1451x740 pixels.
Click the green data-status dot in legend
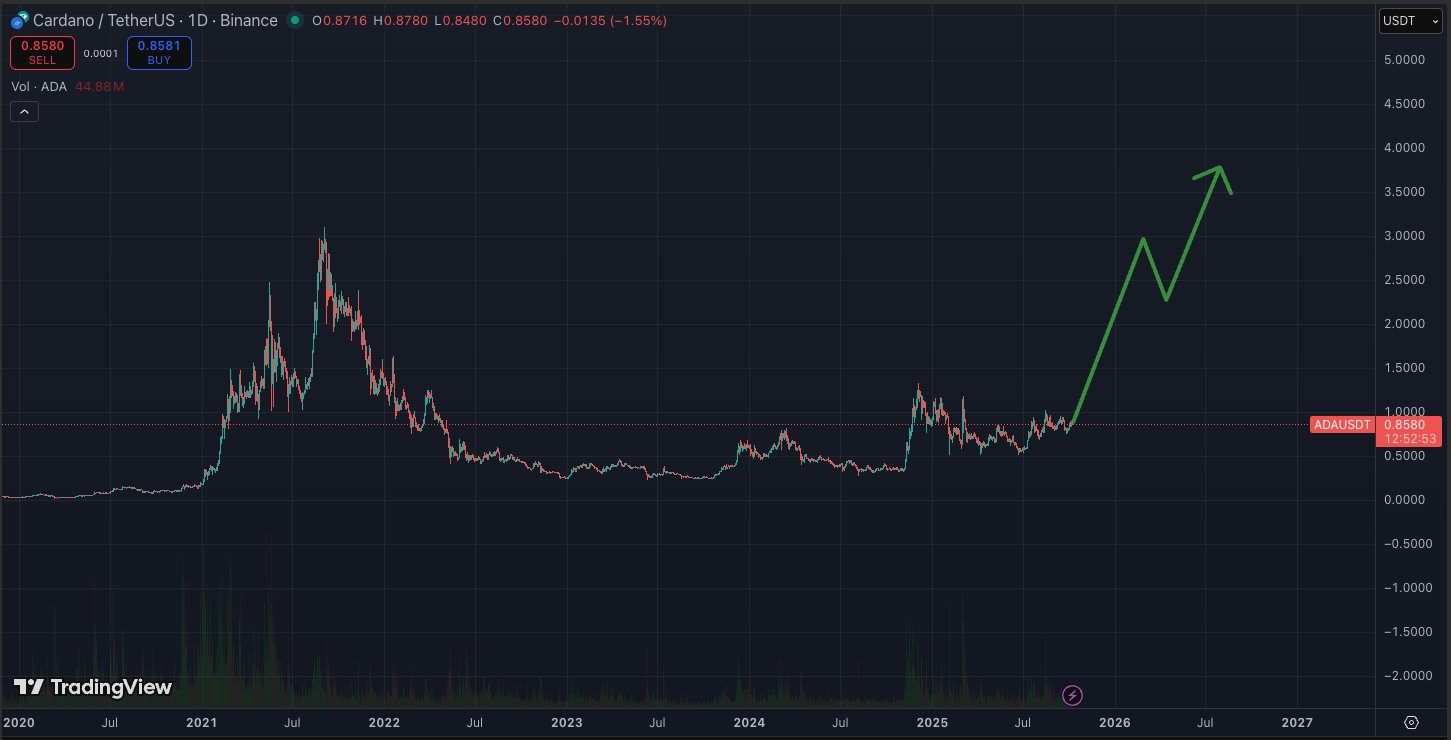tap(295, 20)
